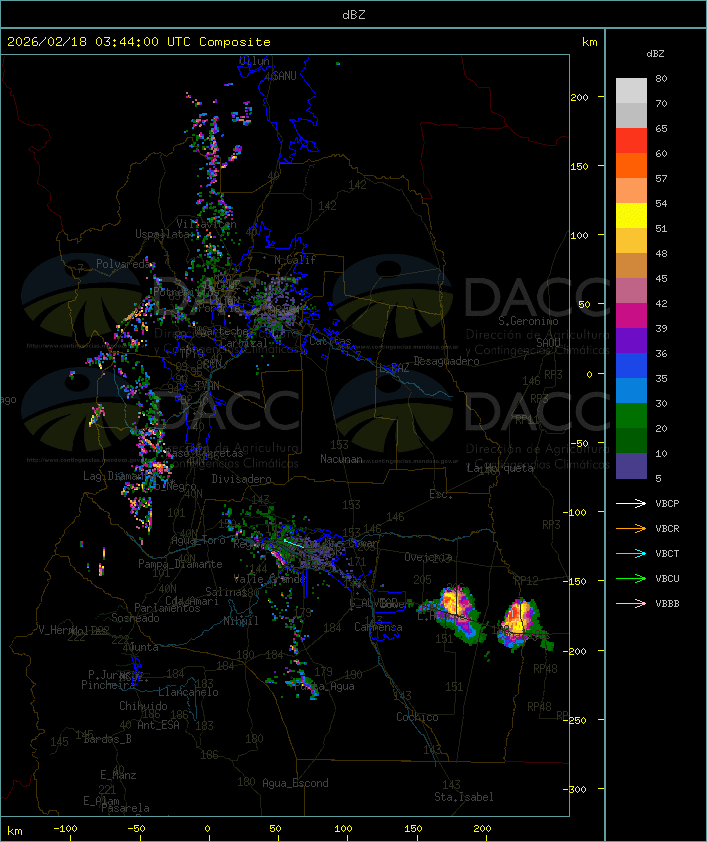Screen dimensions: 707x842
Task: Click the Divisadero place label
Action: pyautogui.click(x=241, y=478)
